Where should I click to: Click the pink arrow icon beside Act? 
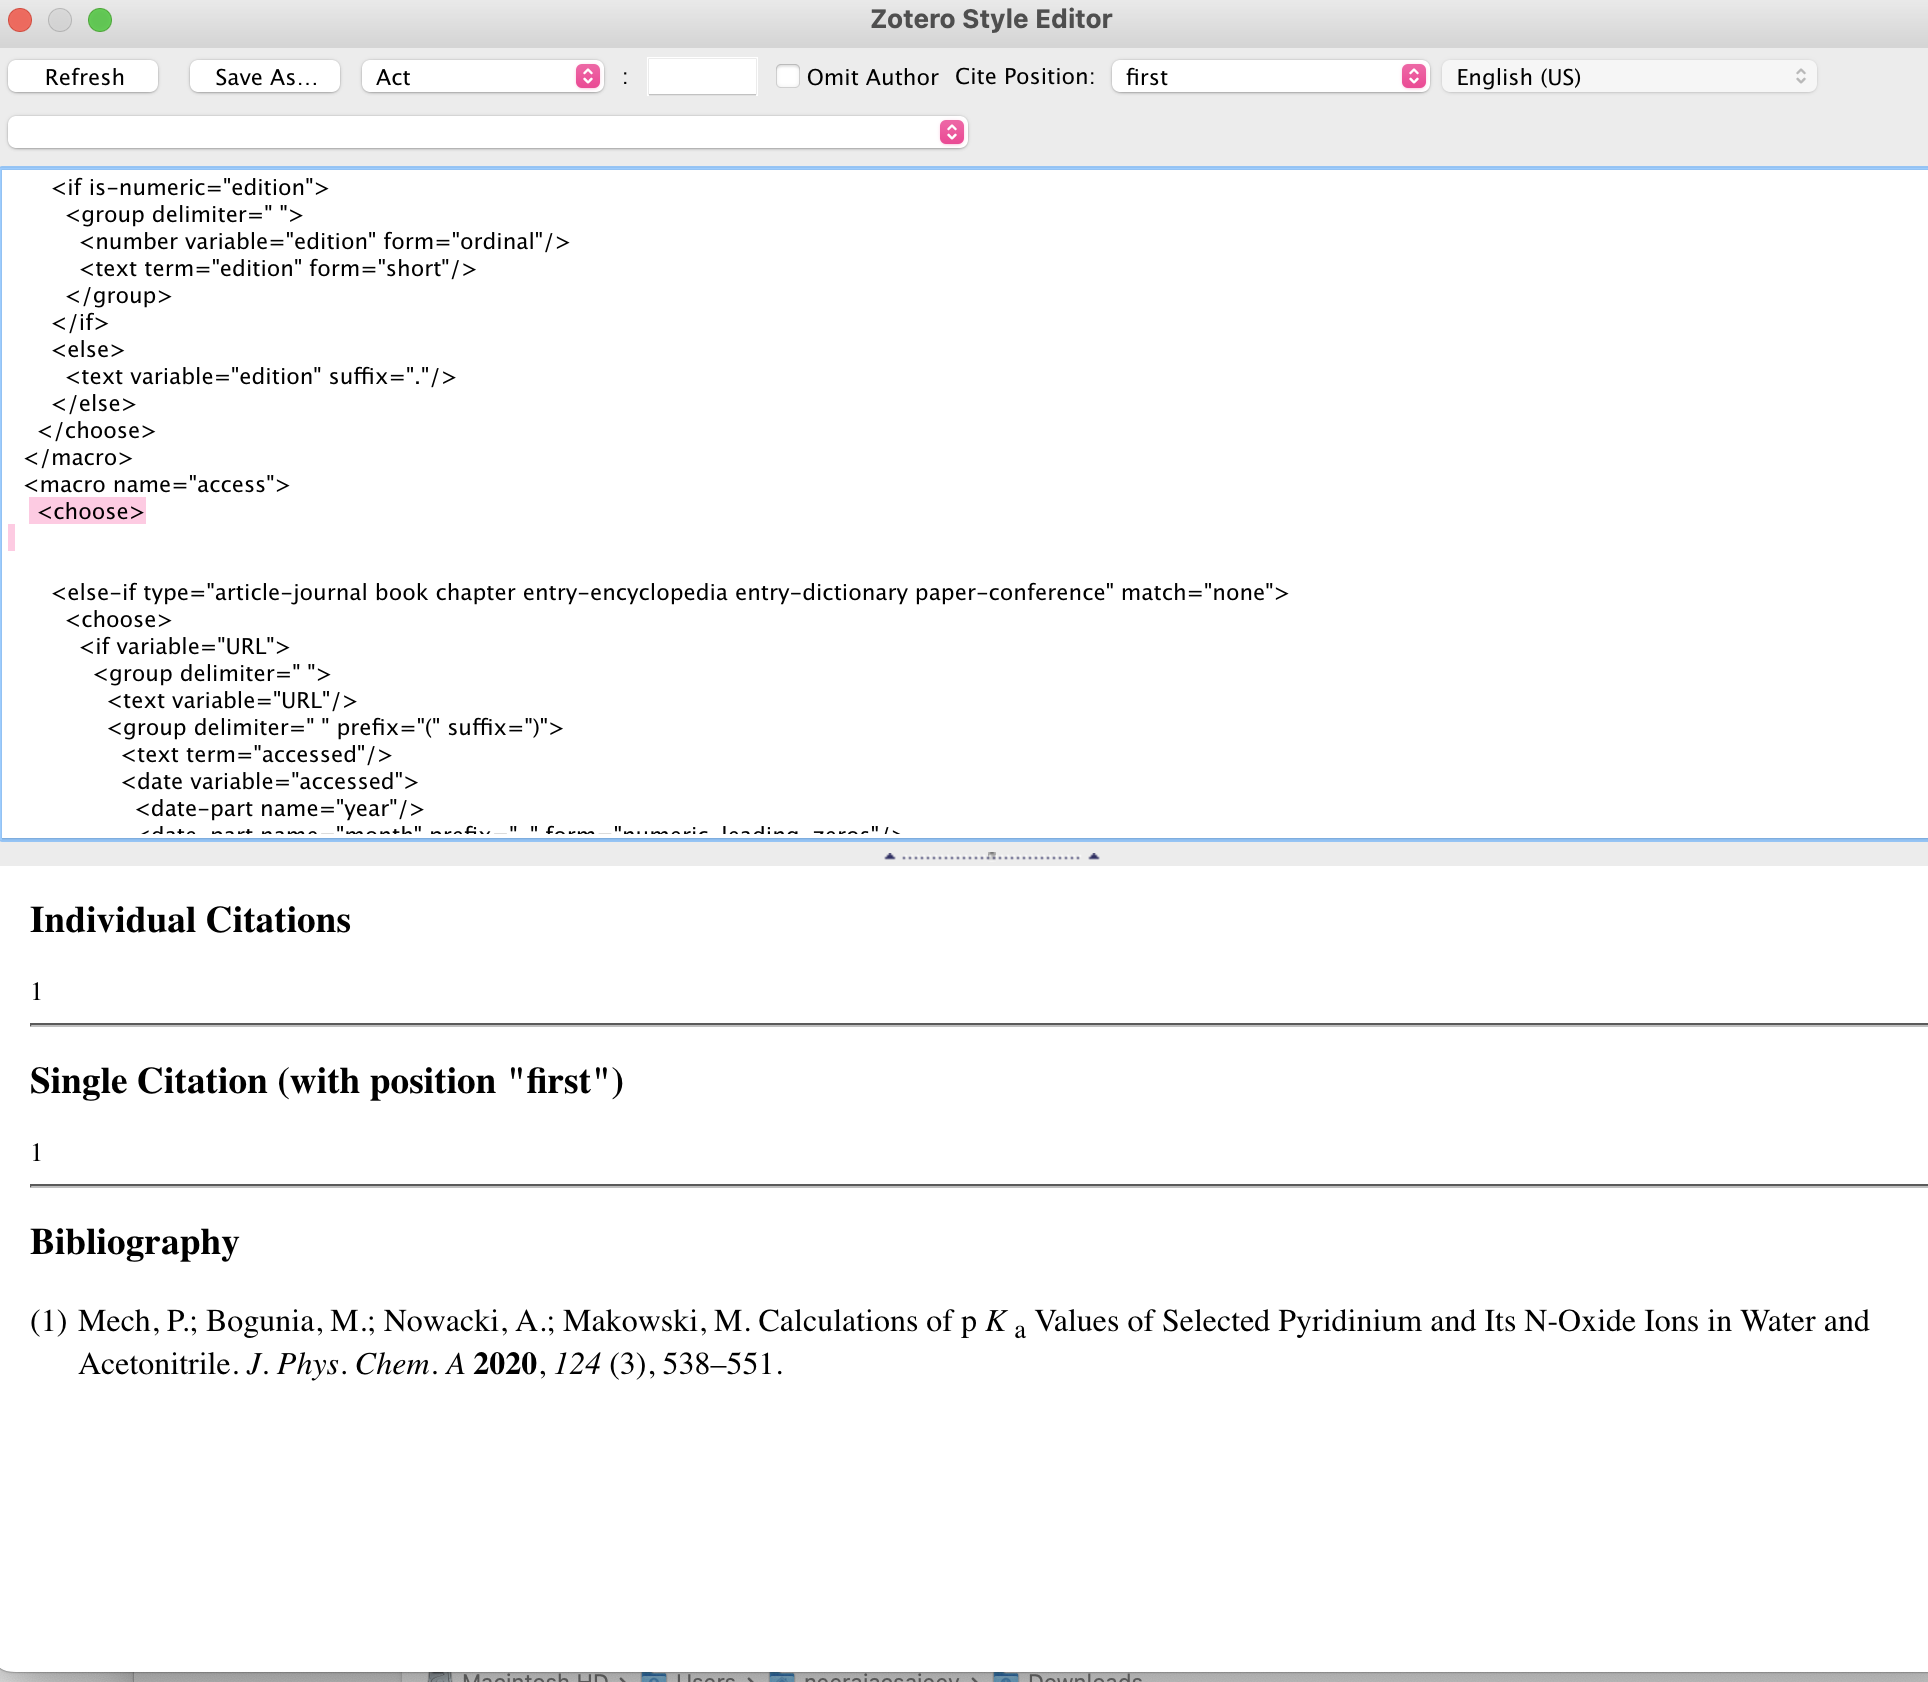tap(588, 77)
